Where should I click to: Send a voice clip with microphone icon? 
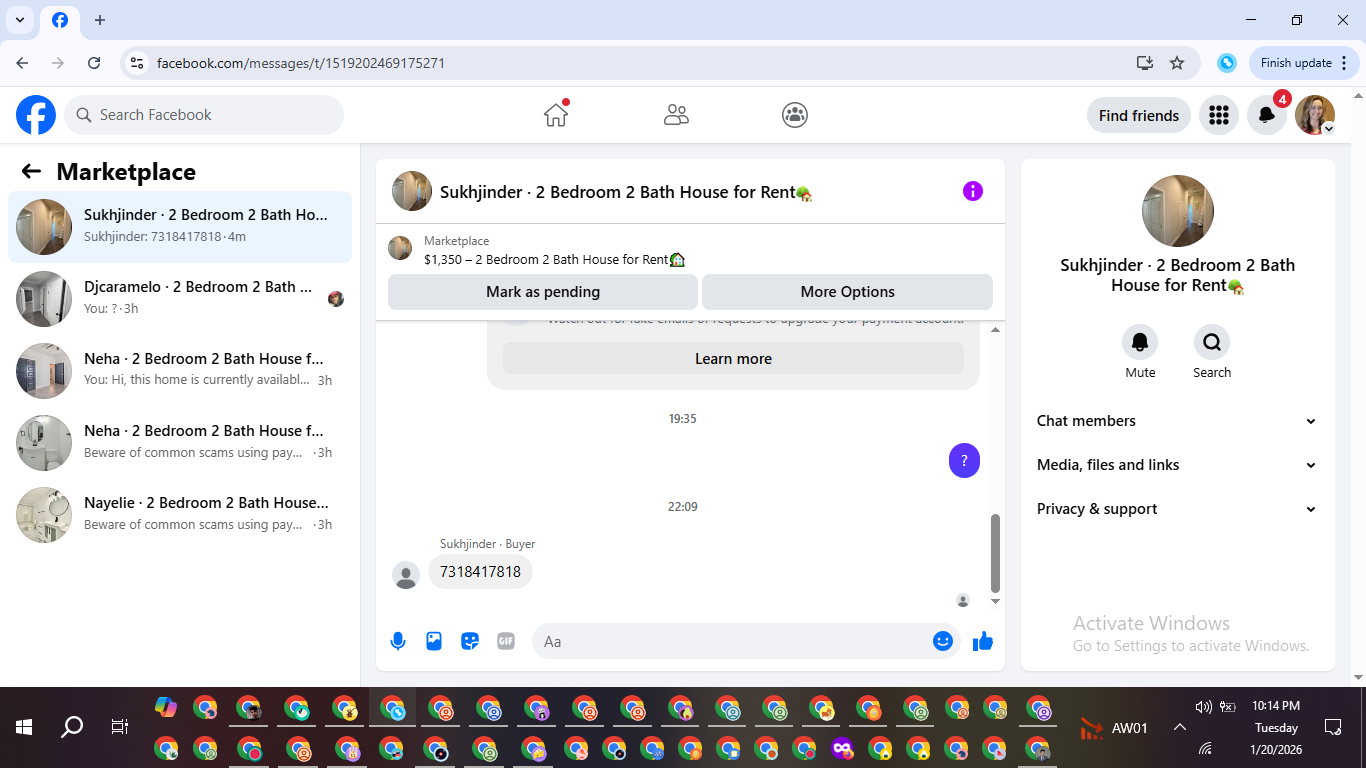pyautogui.click(x=398, y=641)
